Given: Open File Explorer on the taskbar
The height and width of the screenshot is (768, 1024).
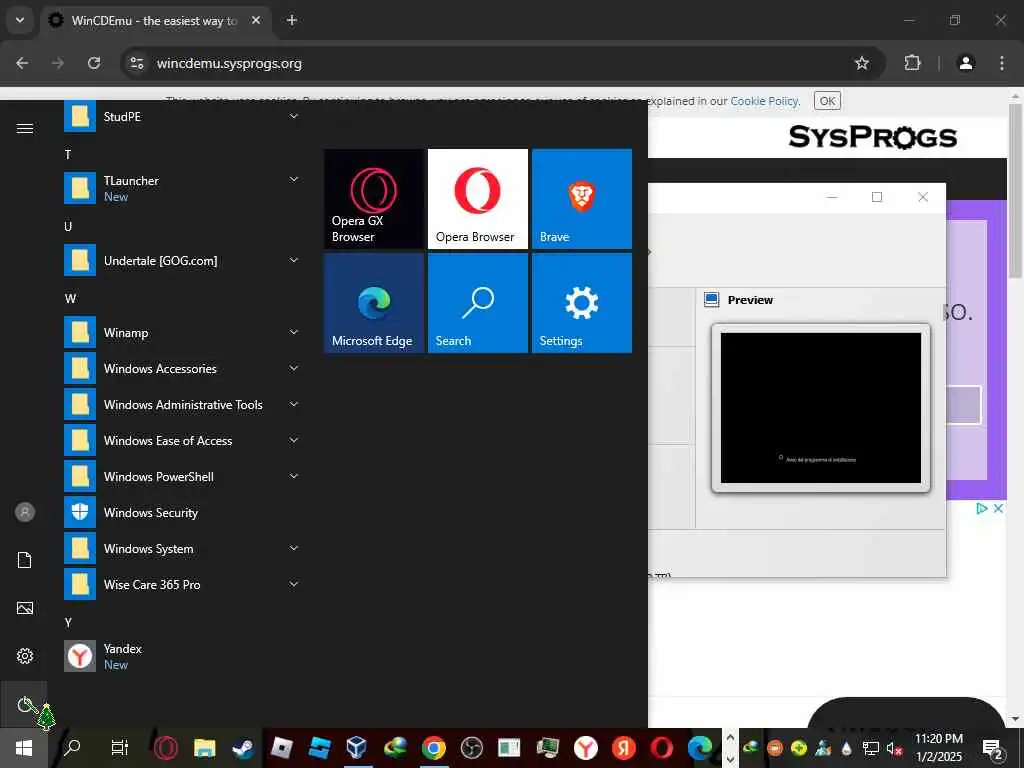Looking at the screenshot, I should [x=204, y=747].
